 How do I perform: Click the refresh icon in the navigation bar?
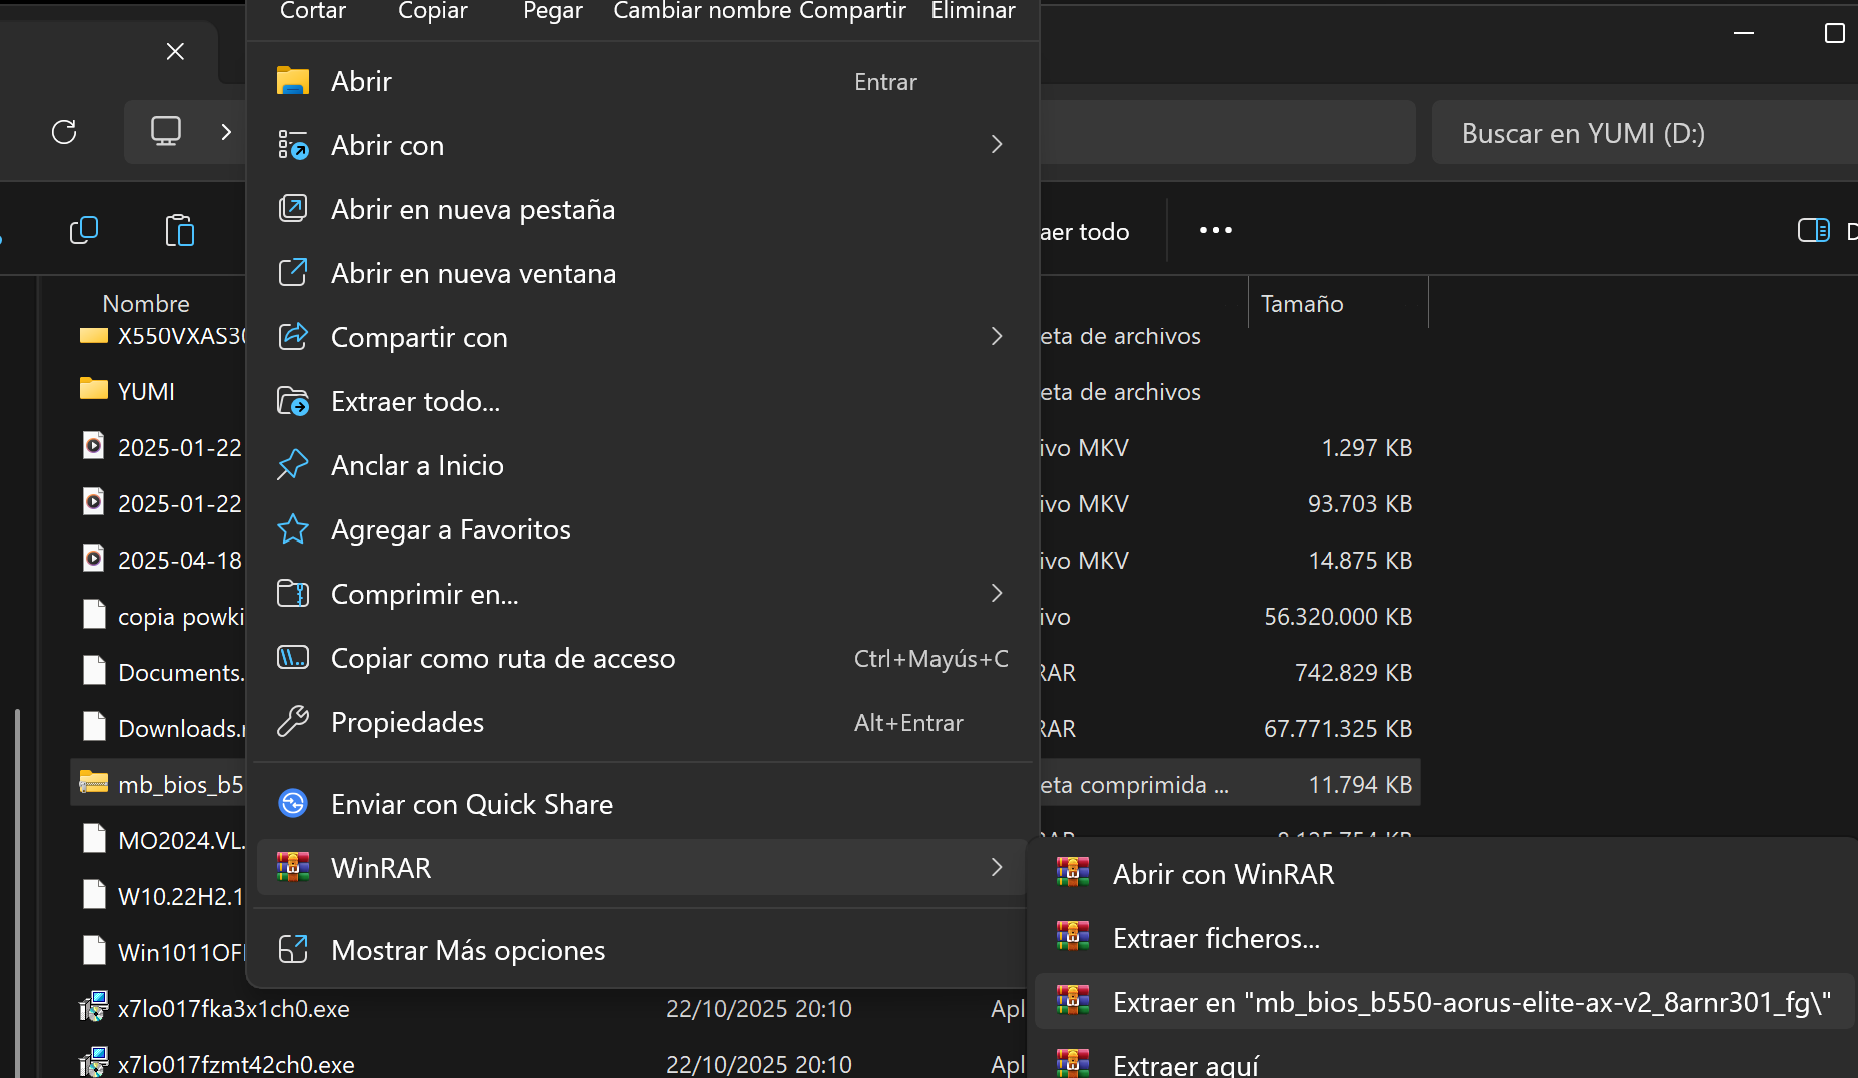pyautogui.click(x=64, y=132)
